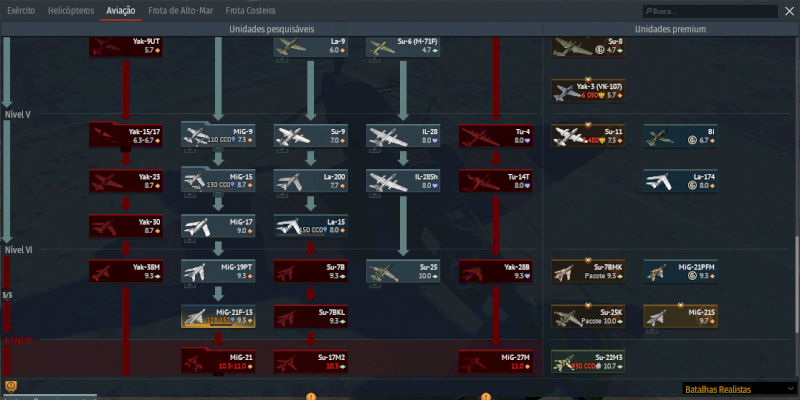
Task: Click the 3/5 rank progress indicator
Action: 7,295
